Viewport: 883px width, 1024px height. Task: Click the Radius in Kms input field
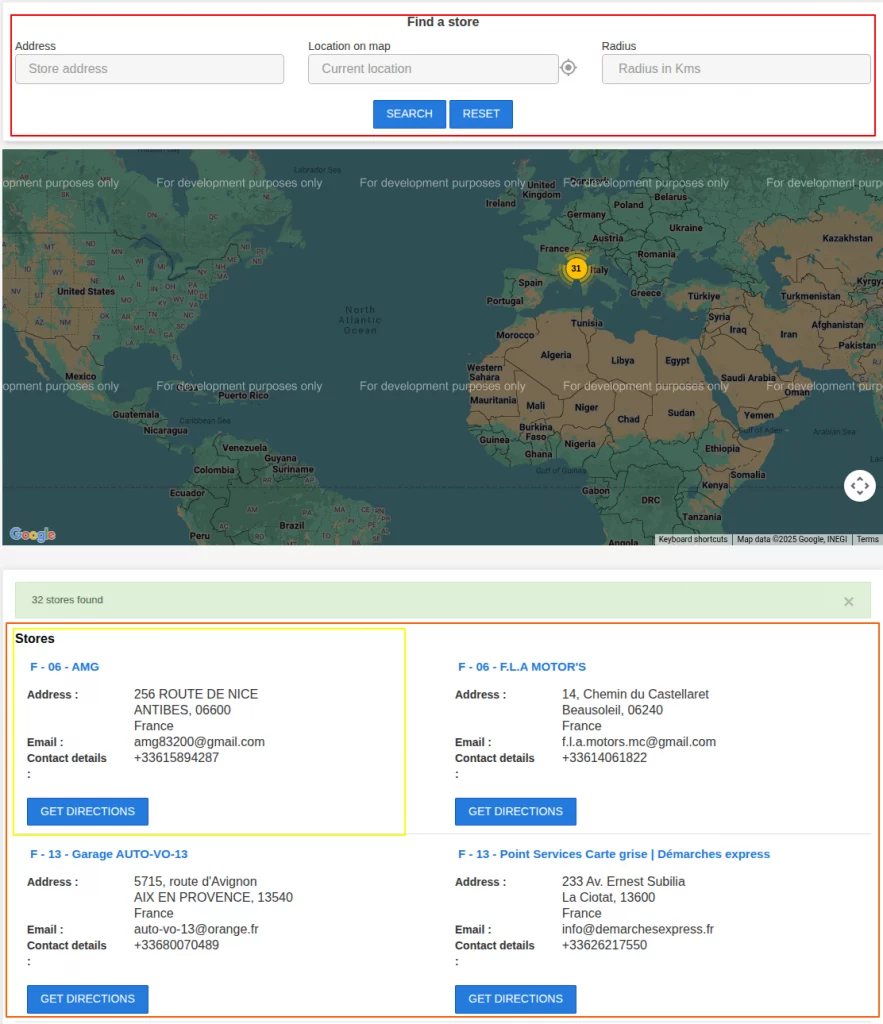pyautogui.click(x=735, y=68)
